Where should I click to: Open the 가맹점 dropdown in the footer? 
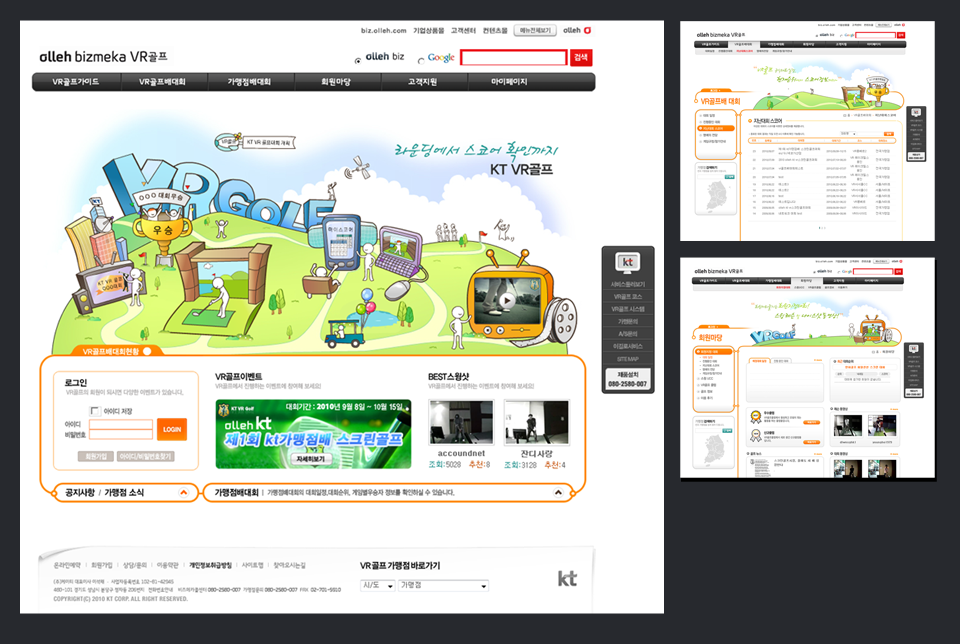click(x=443, y=585)
